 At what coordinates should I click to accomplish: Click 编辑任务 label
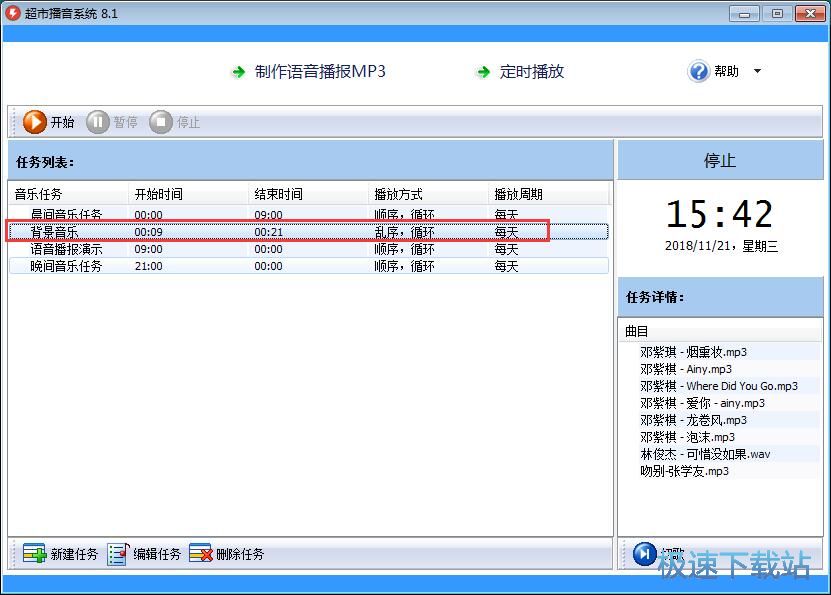(x=157, y=554)
